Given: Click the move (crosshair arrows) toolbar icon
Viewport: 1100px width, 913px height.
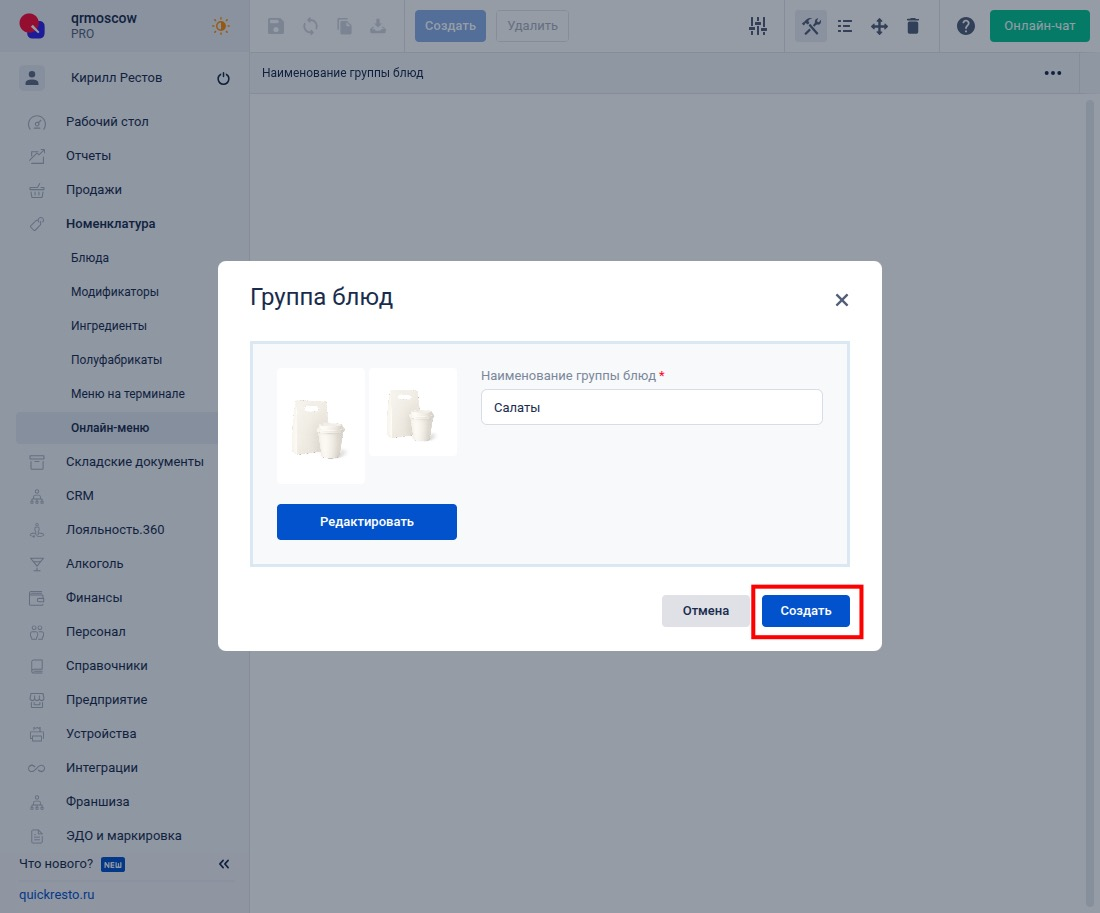Looking at the screenshot, I should click(x=878, y=26).
